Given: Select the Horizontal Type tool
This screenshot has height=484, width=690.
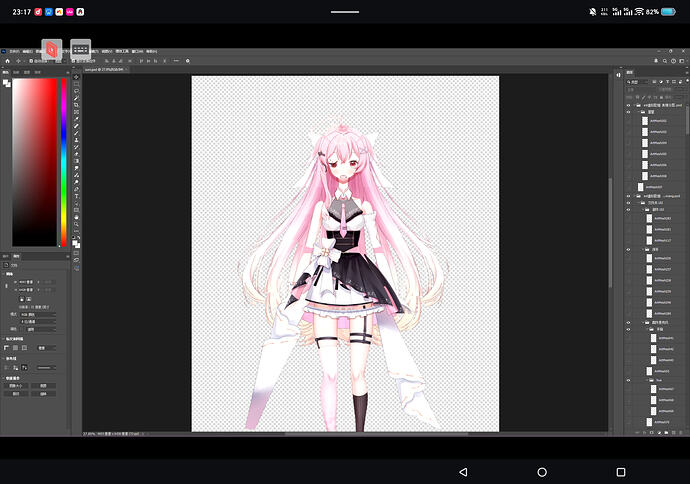Looking at the screenshot, I should 77,196.
